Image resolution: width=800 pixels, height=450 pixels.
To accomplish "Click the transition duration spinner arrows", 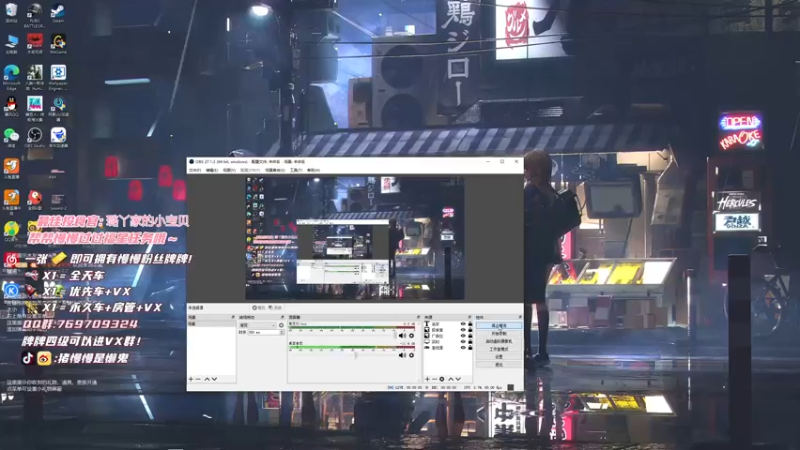I will (282, 332).
